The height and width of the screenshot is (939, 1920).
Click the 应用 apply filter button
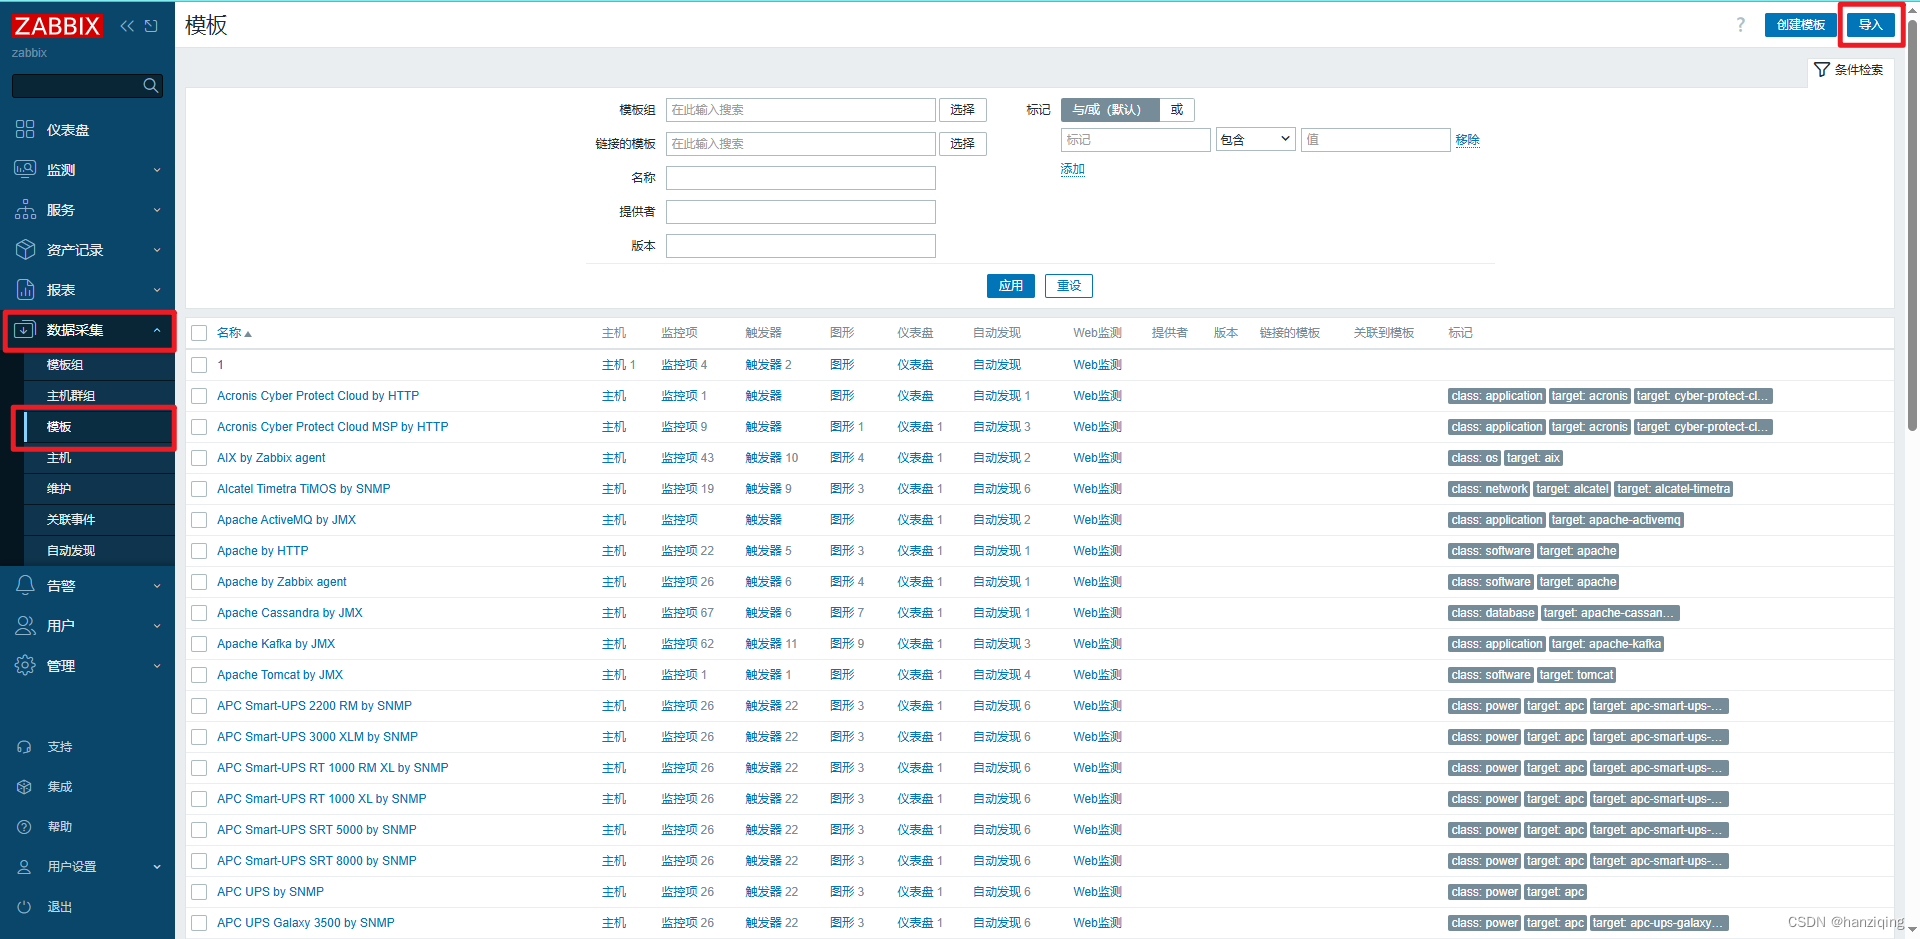(1011, 286)
